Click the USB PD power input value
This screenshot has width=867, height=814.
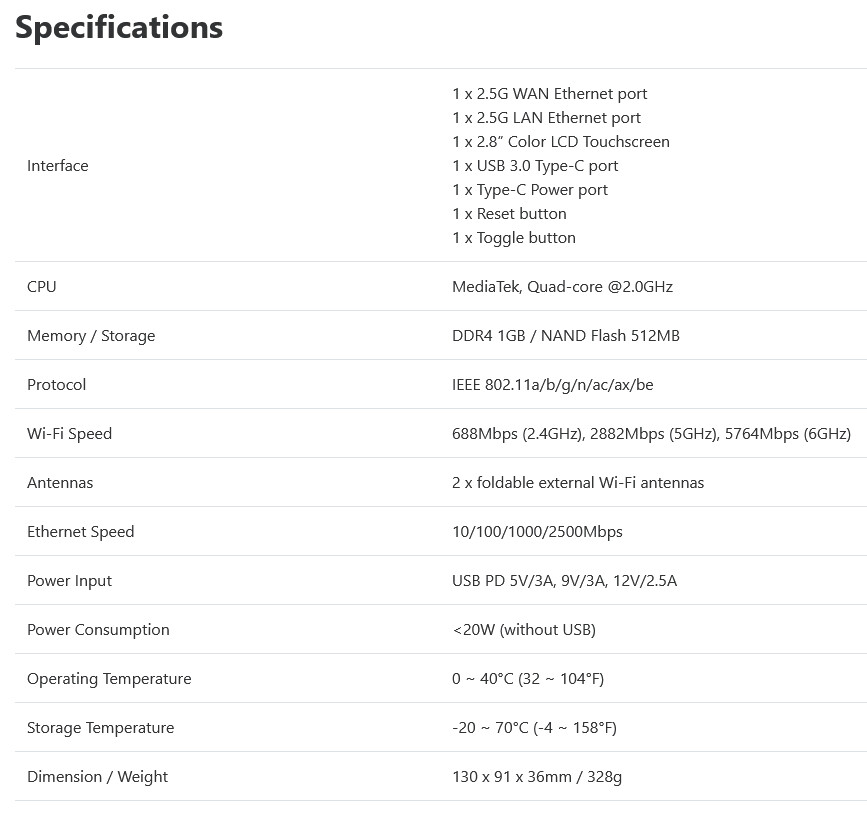[x=565, y=581]
